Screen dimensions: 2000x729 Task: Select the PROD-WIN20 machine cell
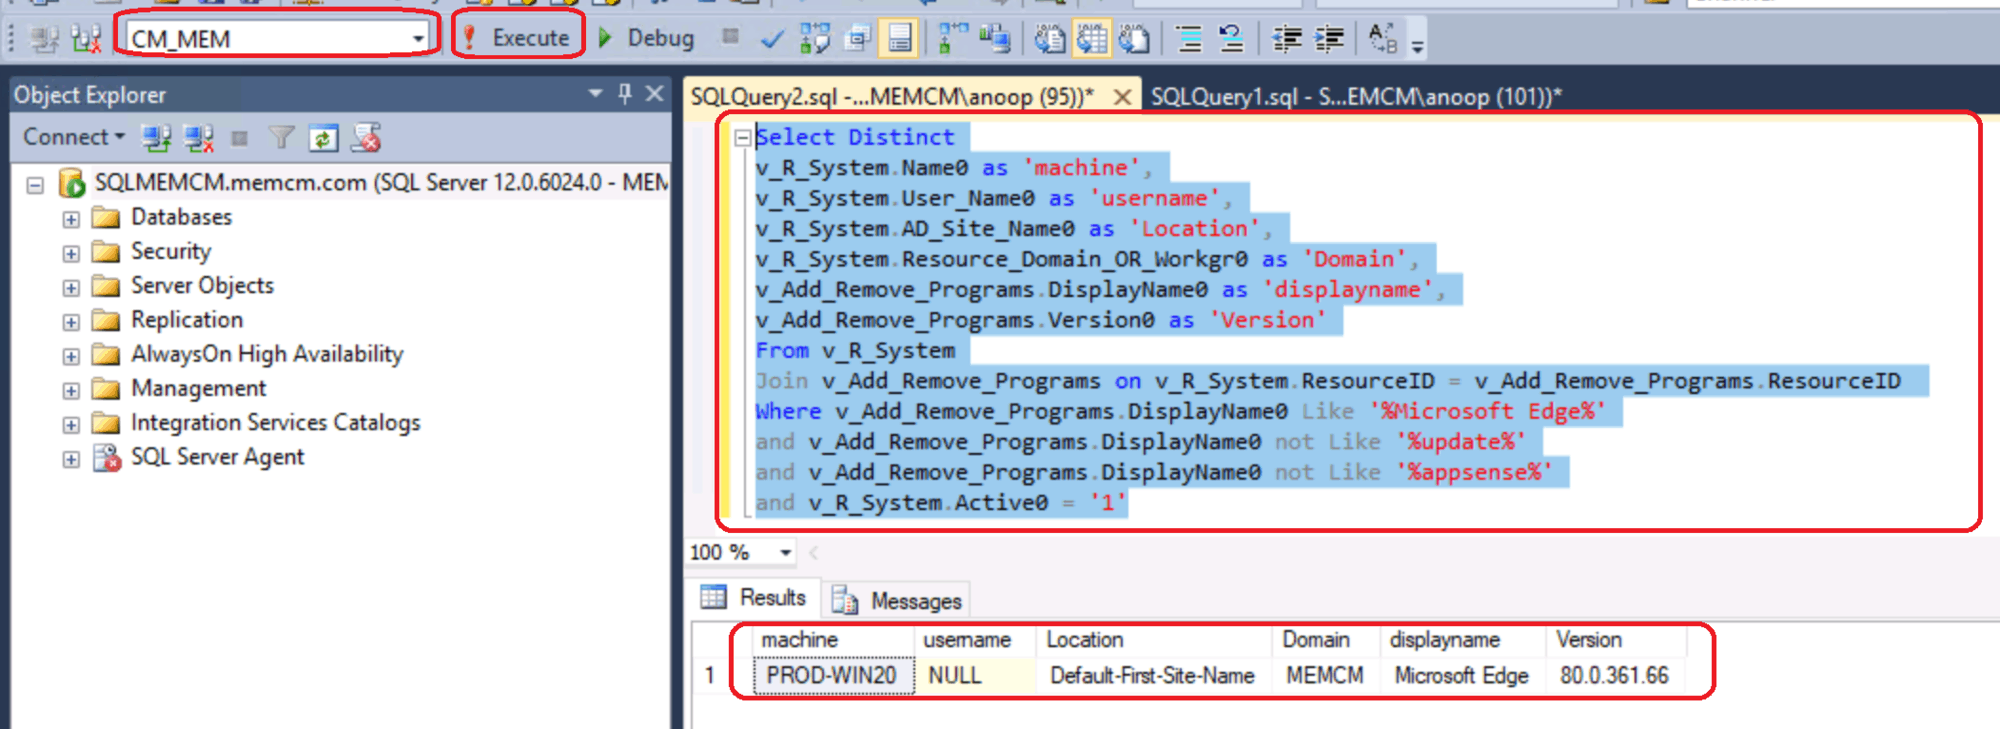(831, 676)
